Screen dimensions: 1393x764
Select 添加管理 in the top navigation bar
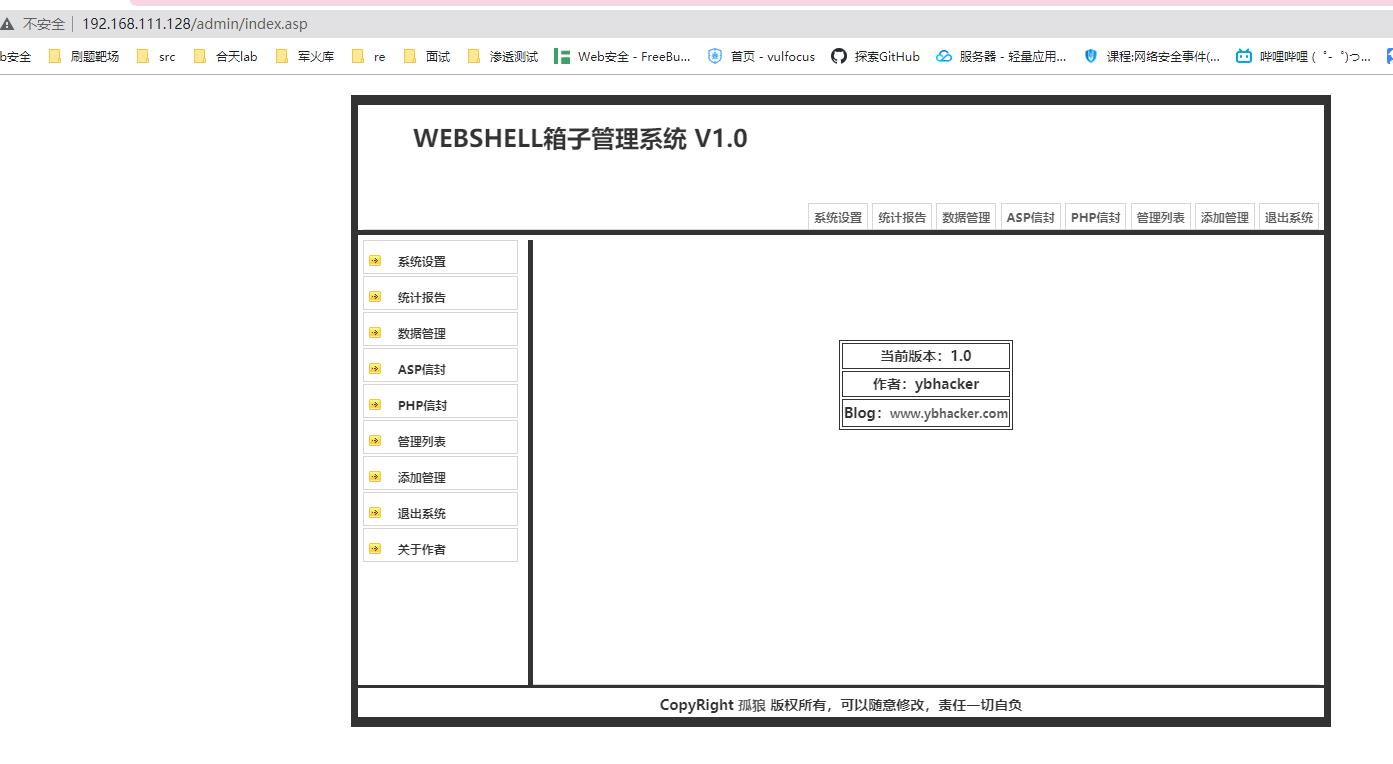[x=1225, y=217]
